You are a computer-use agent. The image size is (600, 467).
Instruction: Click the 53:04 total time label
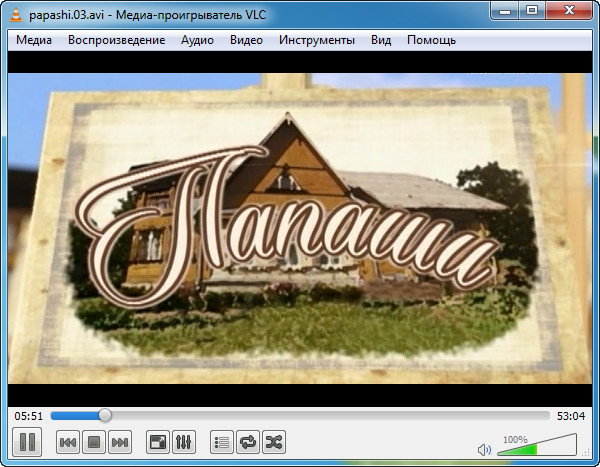(571, 415)
